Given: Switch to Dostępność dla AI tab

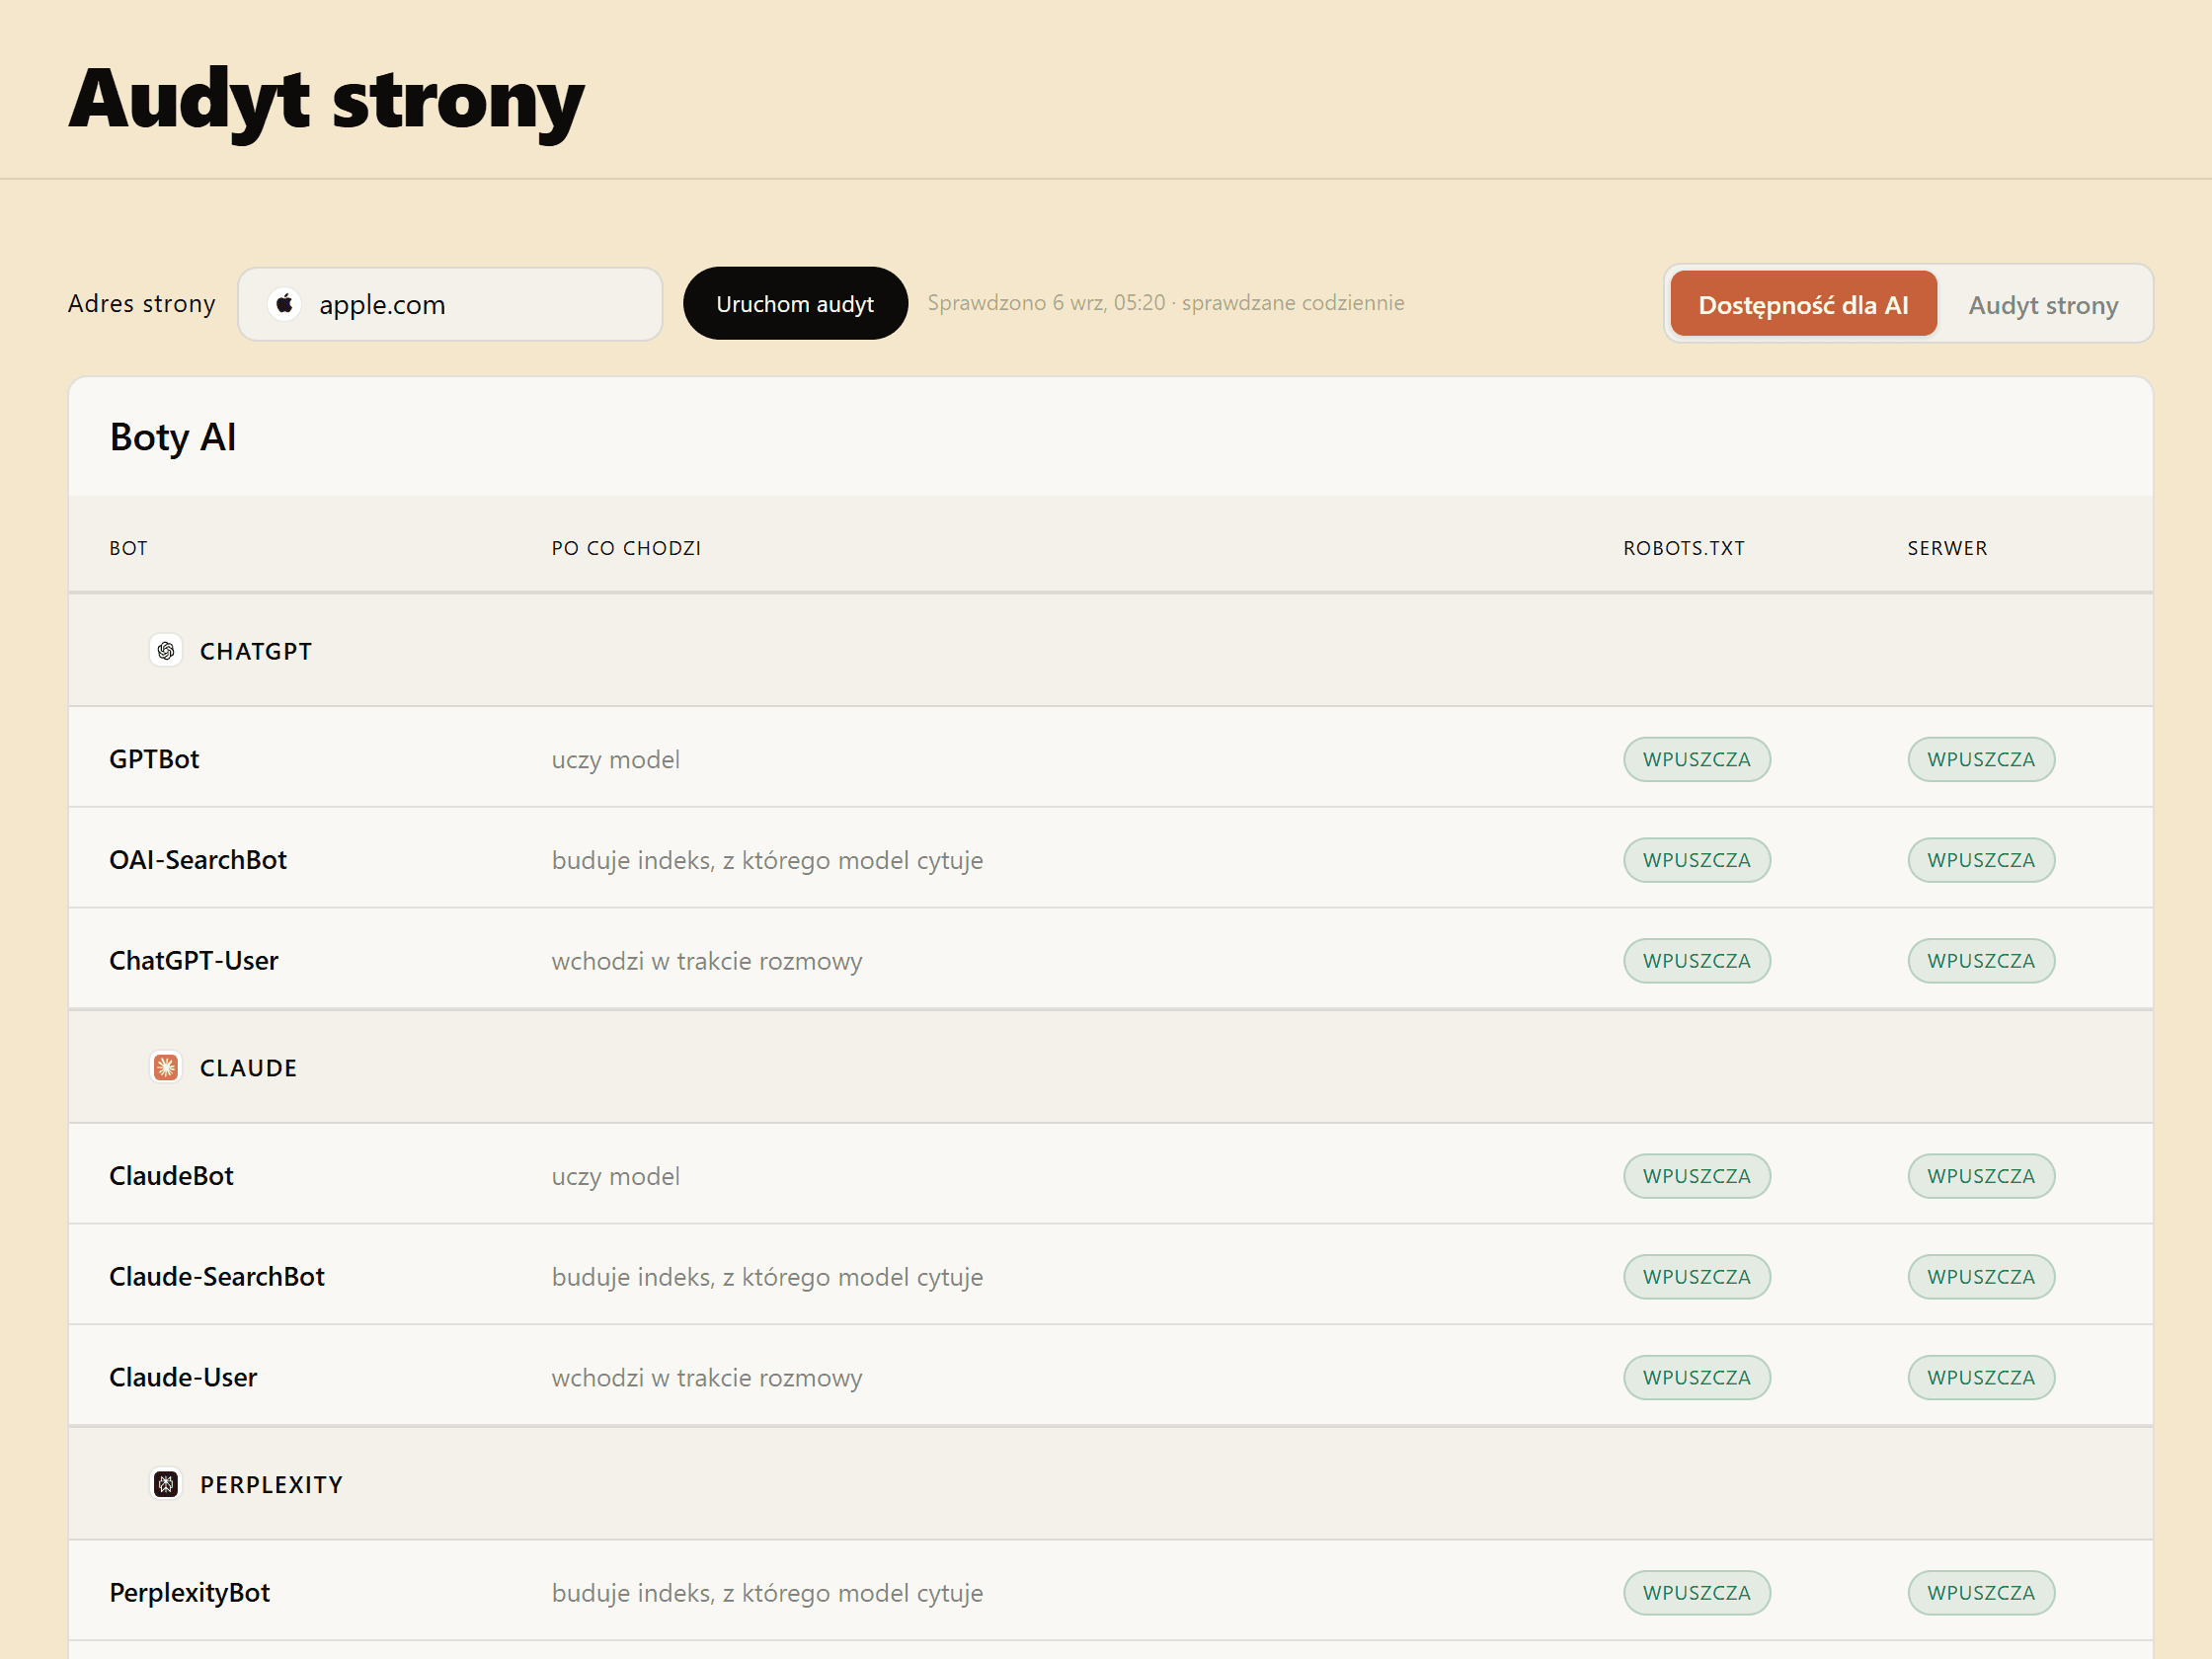Looking at the screenshot, I should tap(1803, 304).
